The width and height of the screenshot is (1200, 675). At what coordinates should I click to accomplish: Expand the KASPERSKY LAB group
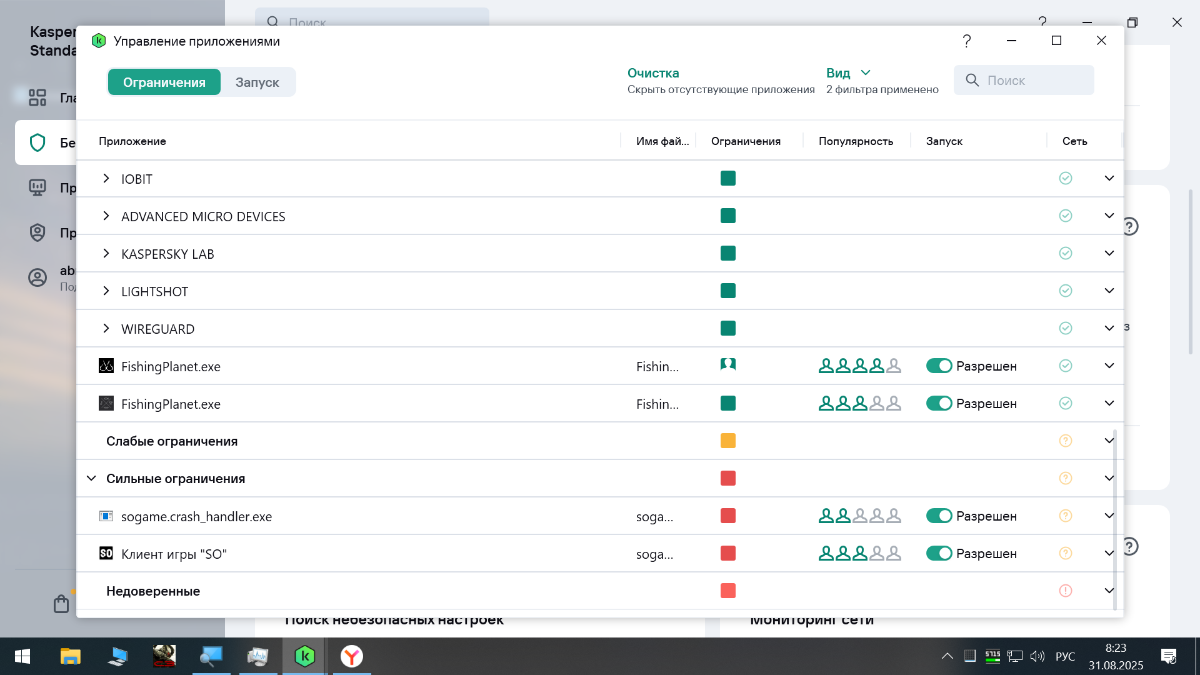click(107, 253)
